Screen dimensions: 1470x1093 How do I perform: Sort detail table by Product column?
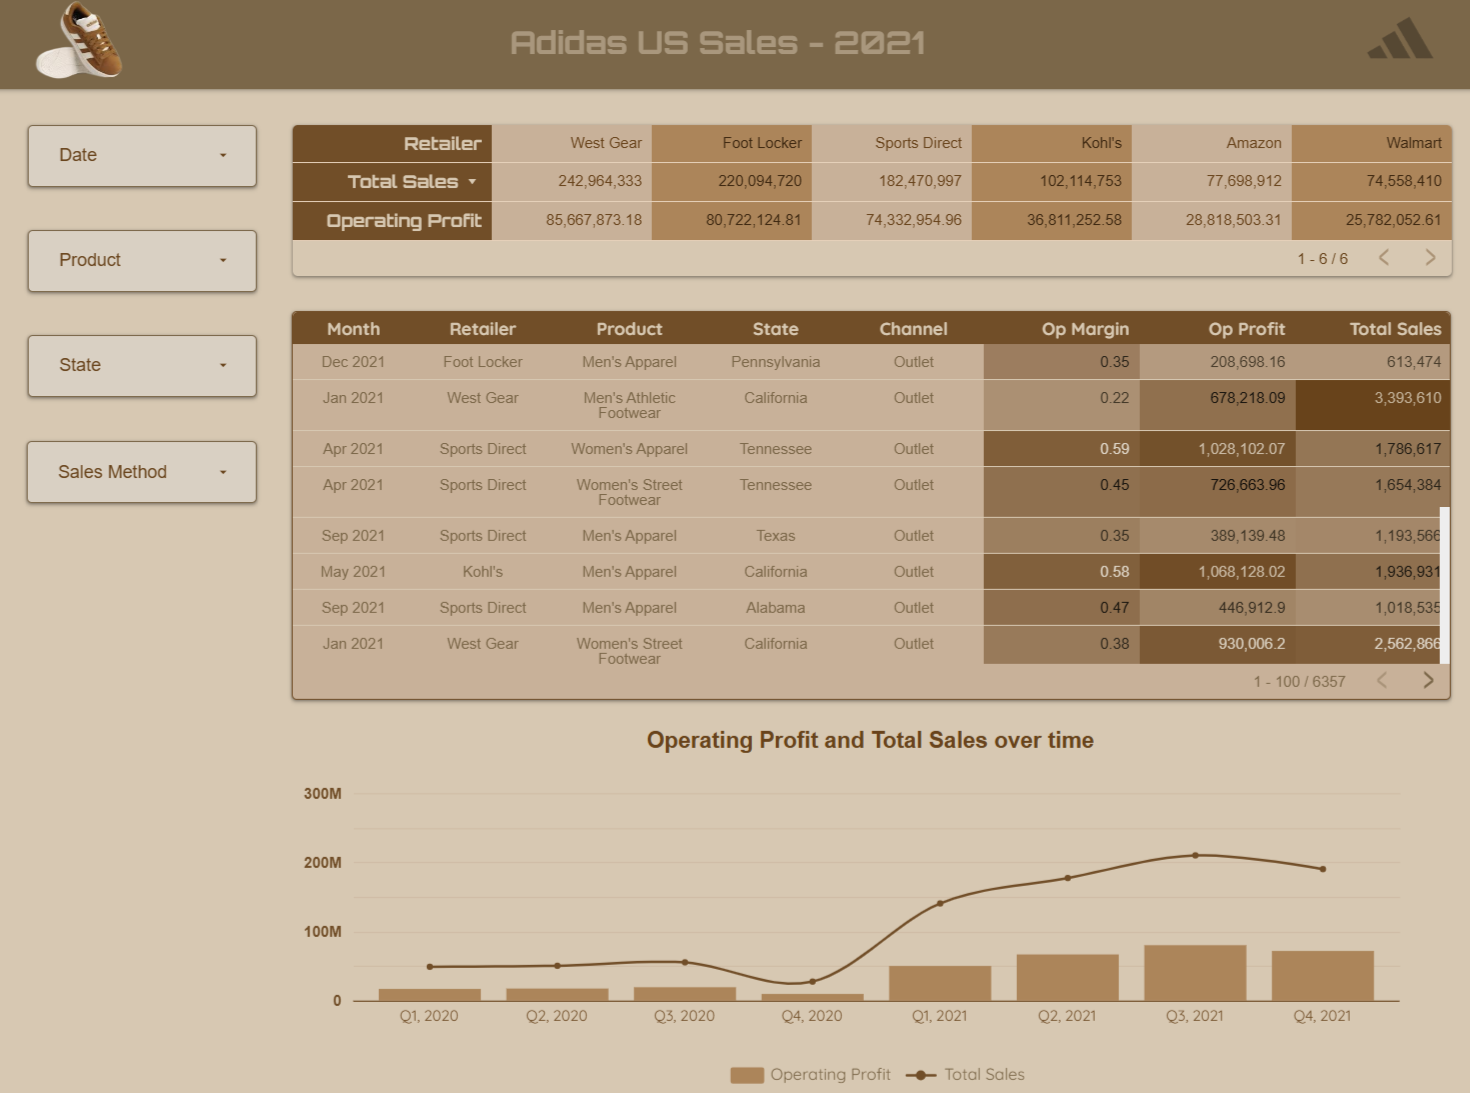[x=629, y=329]
